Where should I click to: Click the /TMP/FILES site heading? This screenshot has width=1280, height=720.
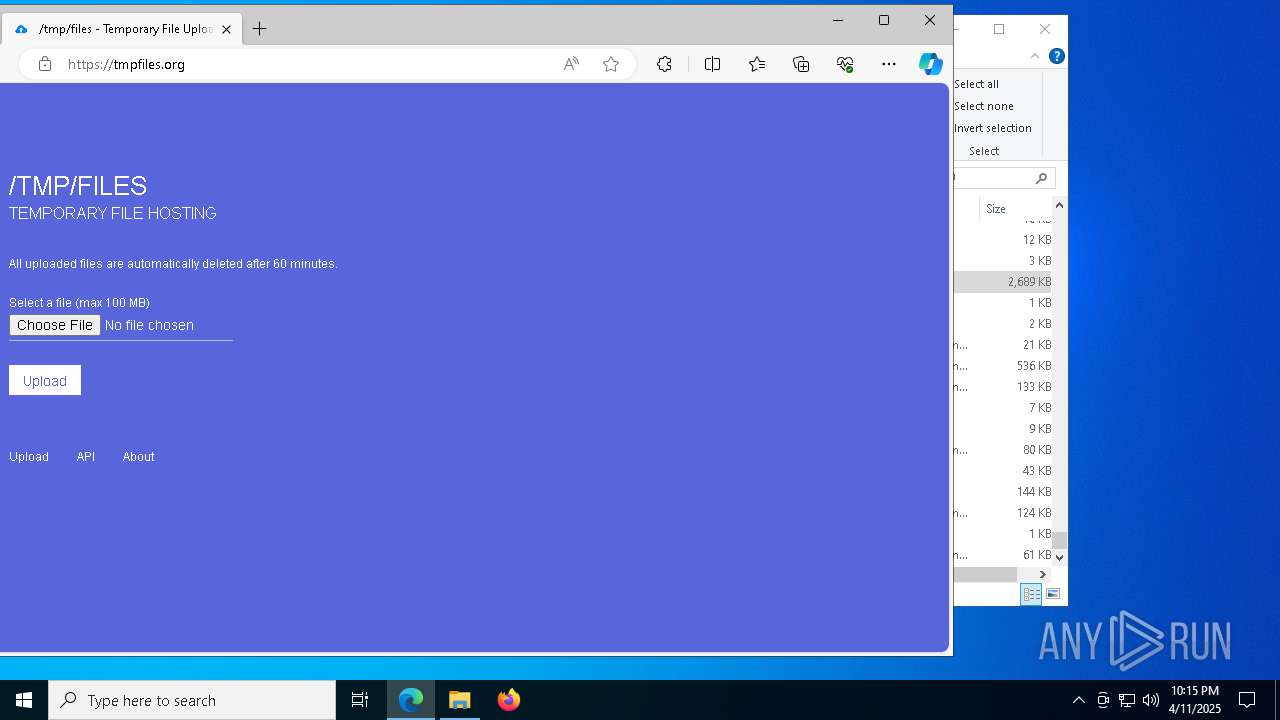tap(78, 186)
